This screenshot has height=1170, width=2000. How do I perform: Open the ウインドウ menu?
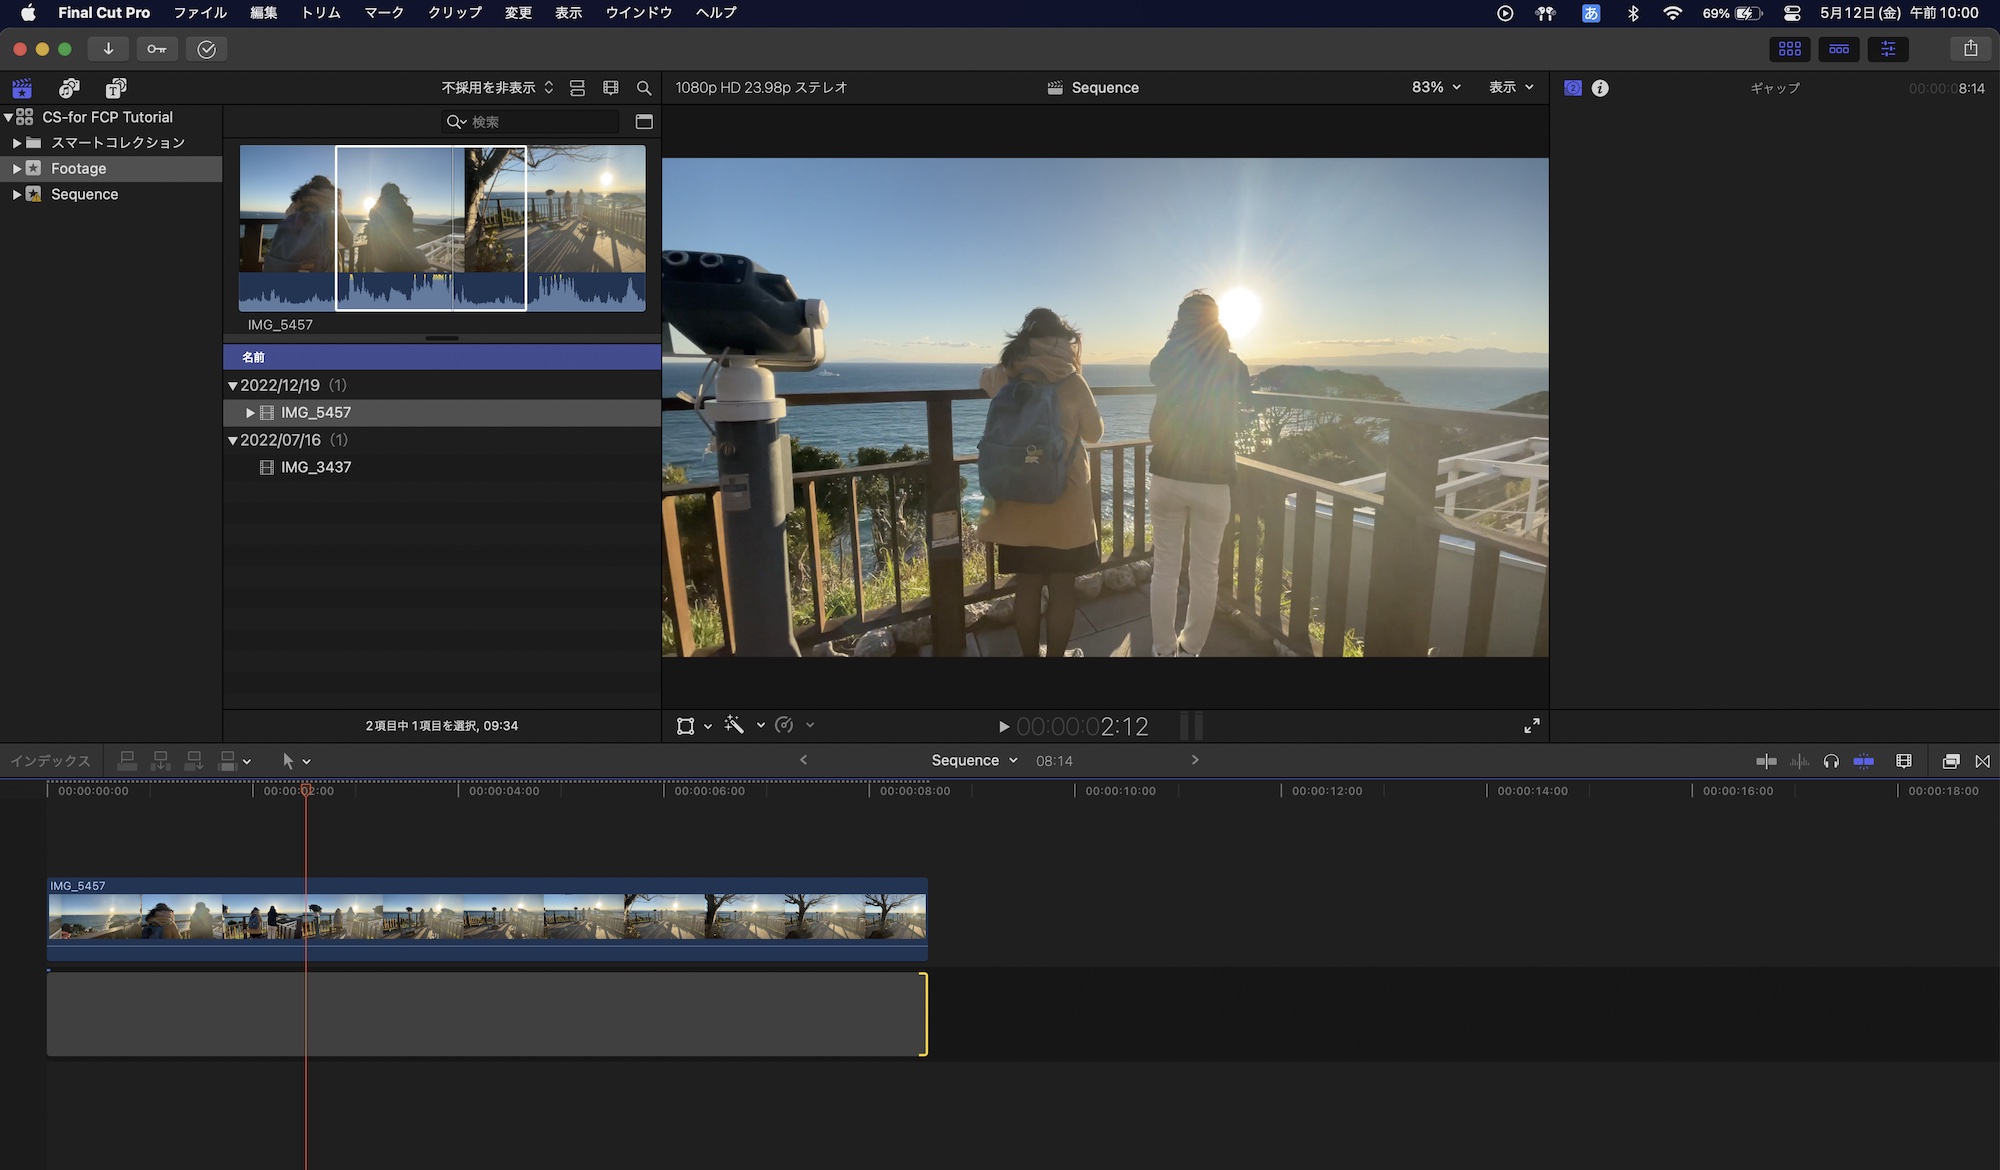(x=638, y=13)
